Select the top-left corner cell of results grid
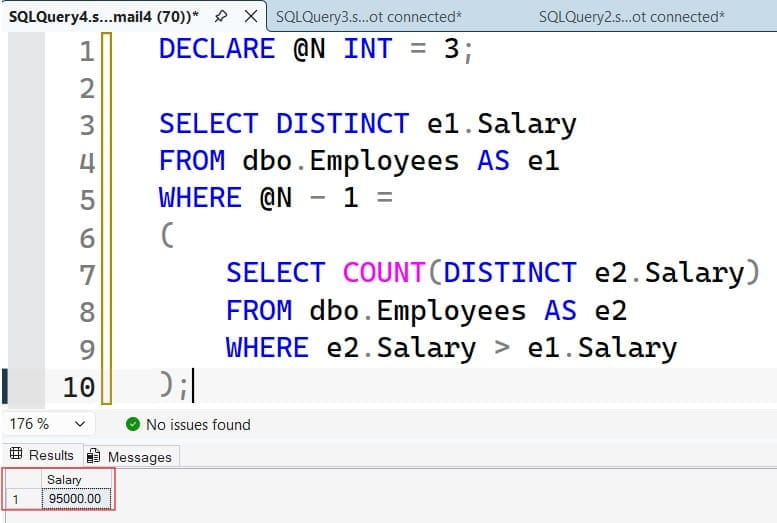777x523 pixels. tap(23, 479)
